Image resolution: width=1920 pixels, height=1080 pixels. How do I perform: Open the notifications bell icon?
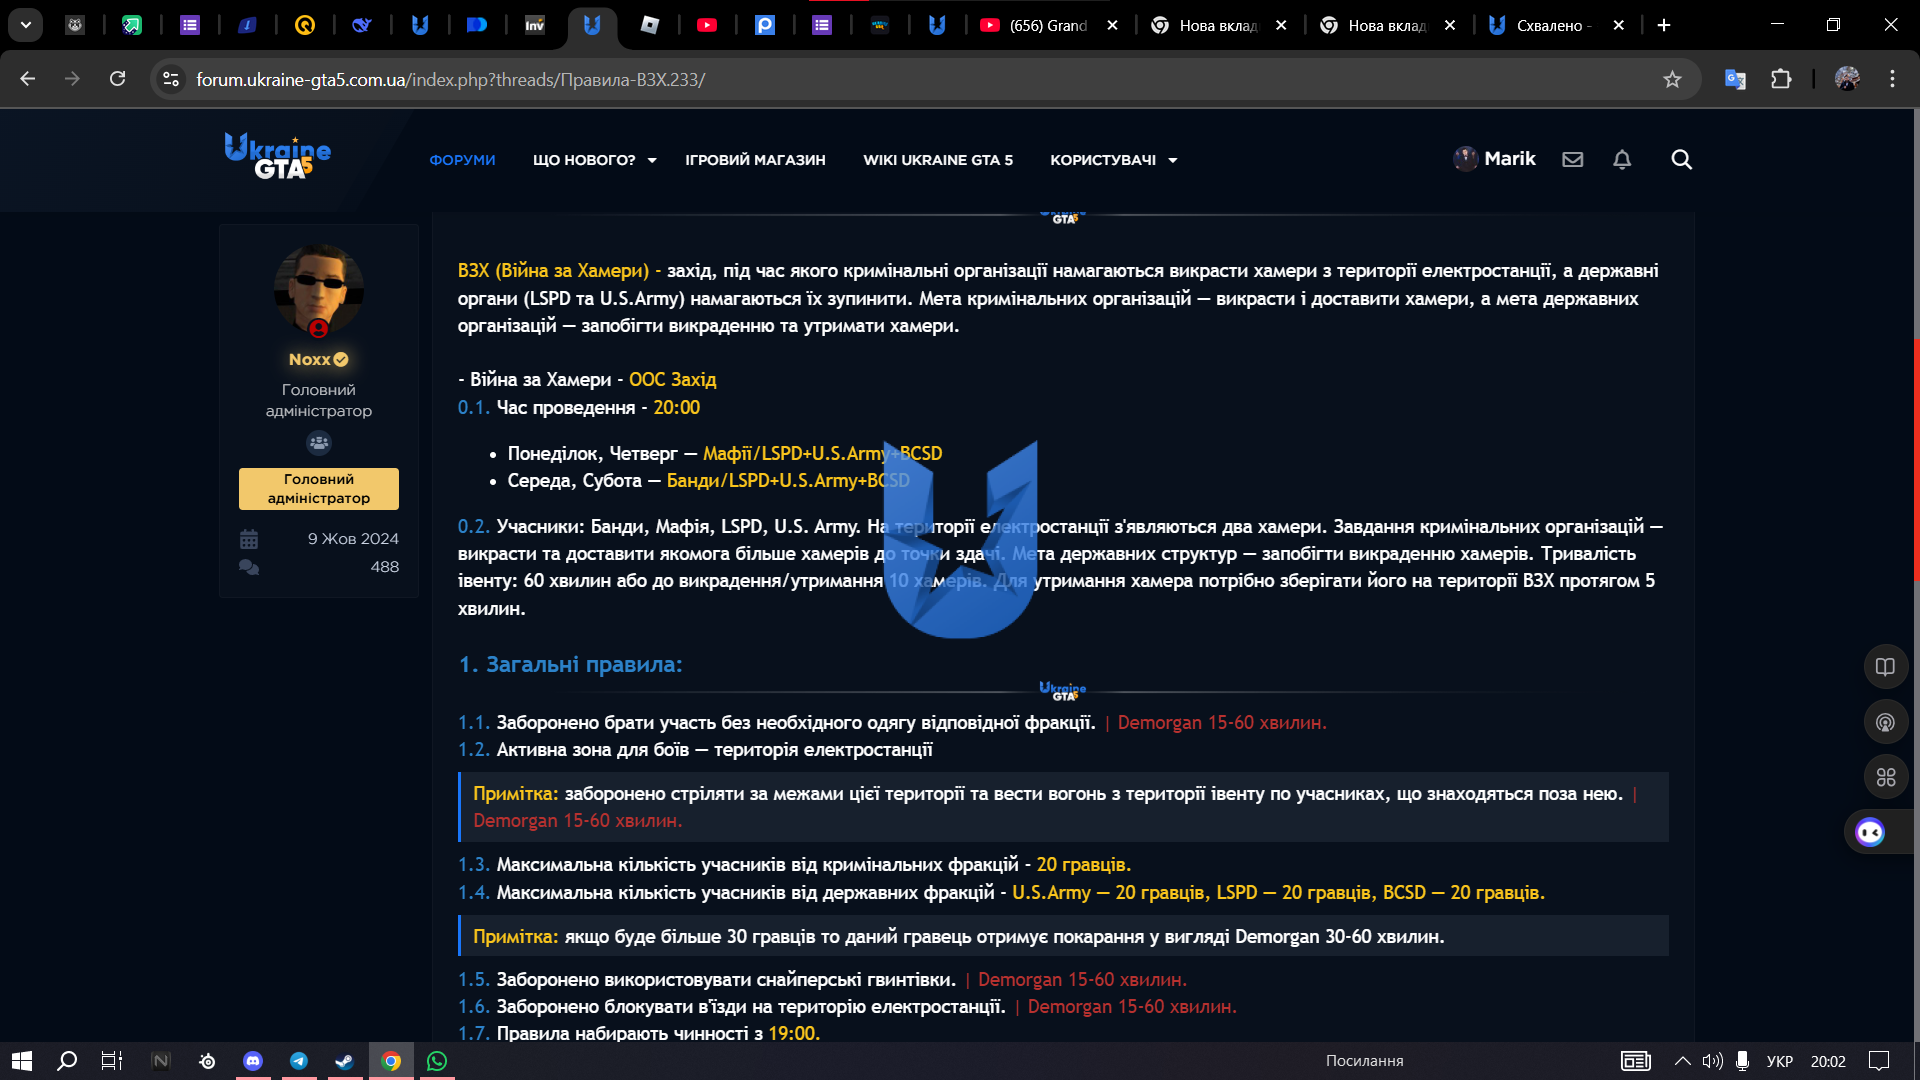(1622, 159)
